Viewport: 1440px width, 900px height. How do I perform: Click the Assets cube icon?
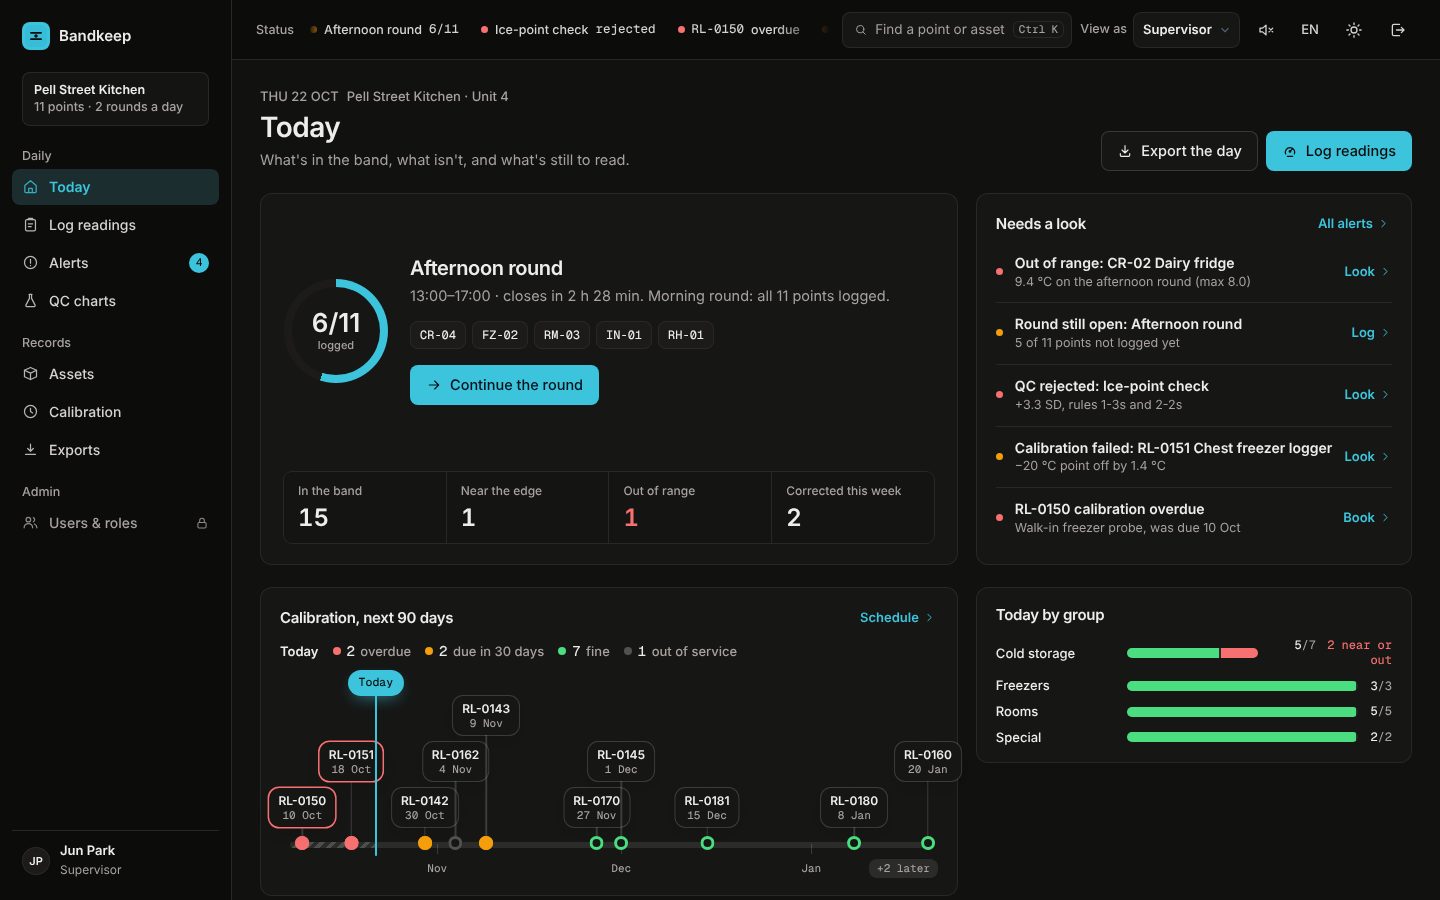click(30, 374)
